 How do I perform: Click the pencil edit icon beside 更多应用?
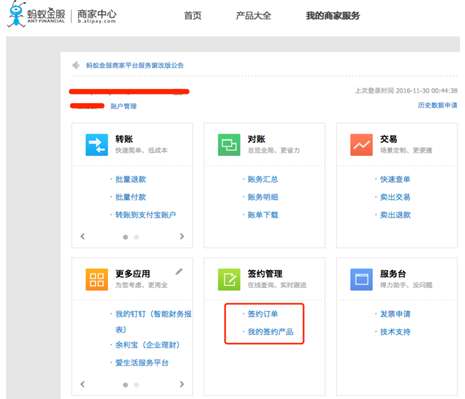(x=179, y=272)
